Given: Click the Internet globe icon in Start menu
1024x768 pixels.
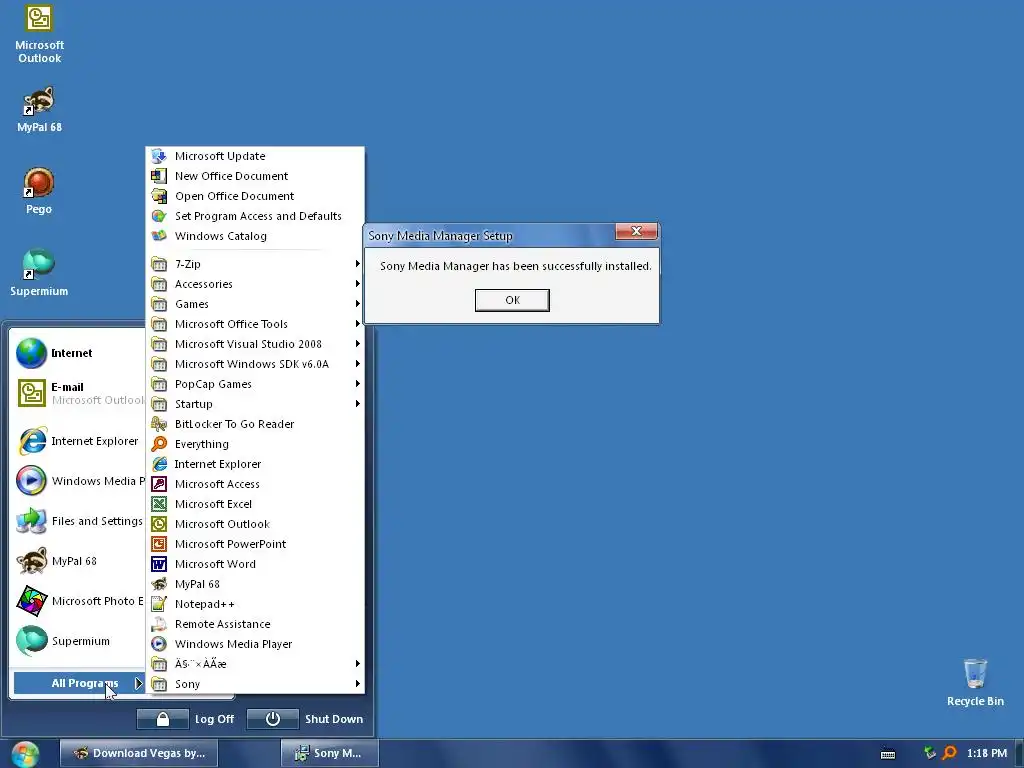Looking at the screenshot, I should (31, 353).
